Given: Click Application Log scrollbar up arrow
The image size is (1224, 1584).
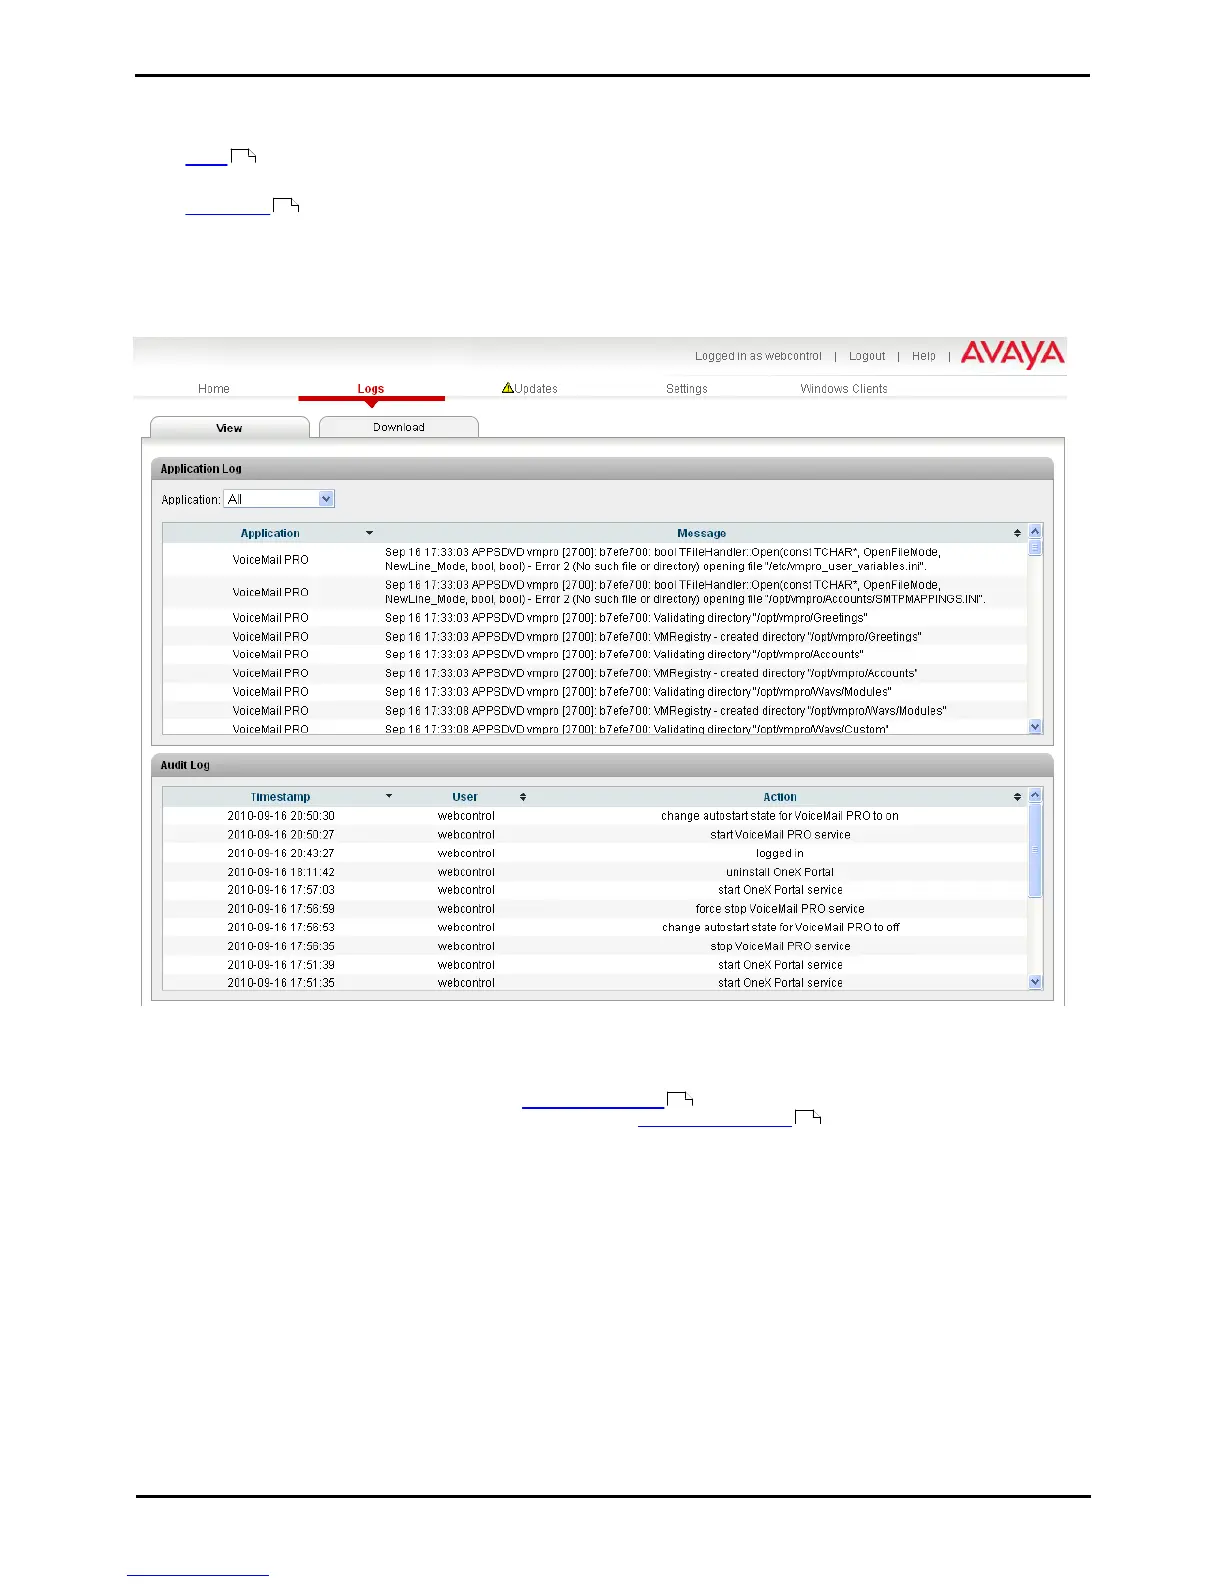Looking at the screenshot, I should pos(1035,531).
